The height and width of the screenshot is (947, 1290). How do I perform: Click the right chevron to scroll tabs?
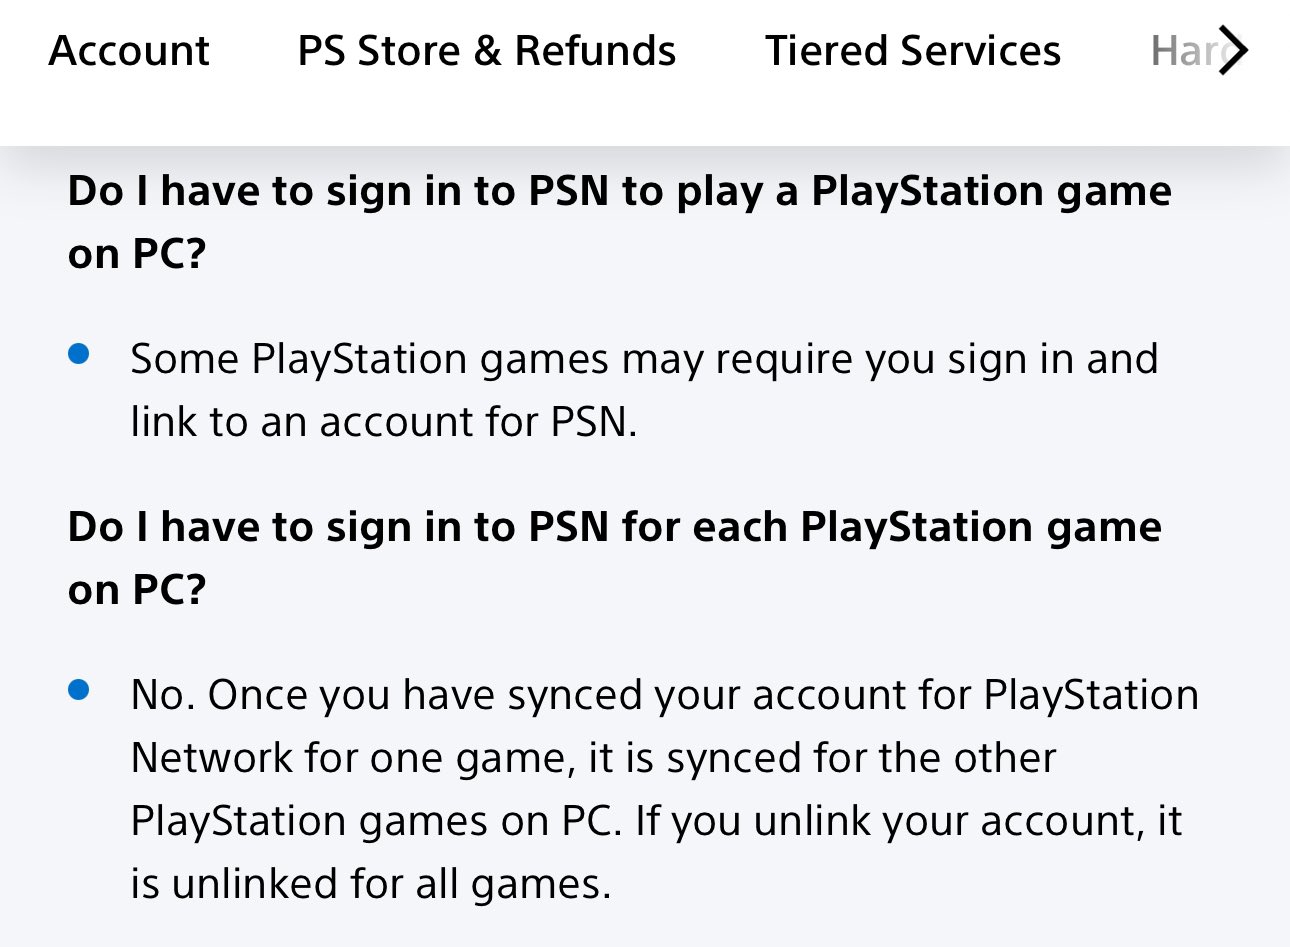[1234, 50]
